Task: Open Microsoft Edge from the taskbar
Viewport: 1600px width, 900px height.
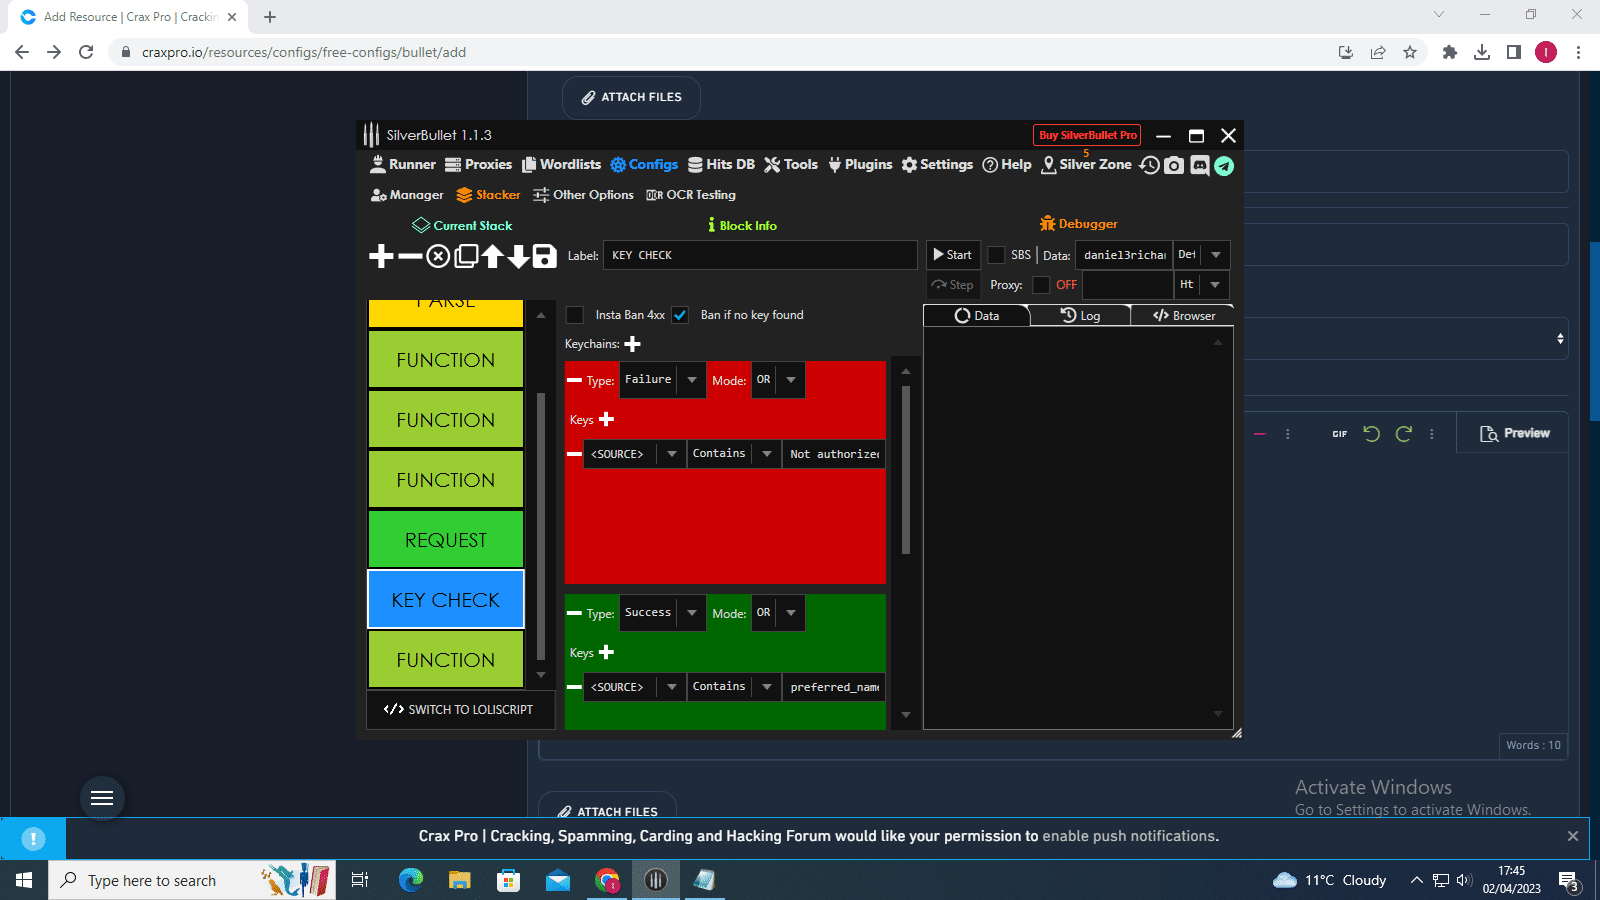Action: [411, 880]
